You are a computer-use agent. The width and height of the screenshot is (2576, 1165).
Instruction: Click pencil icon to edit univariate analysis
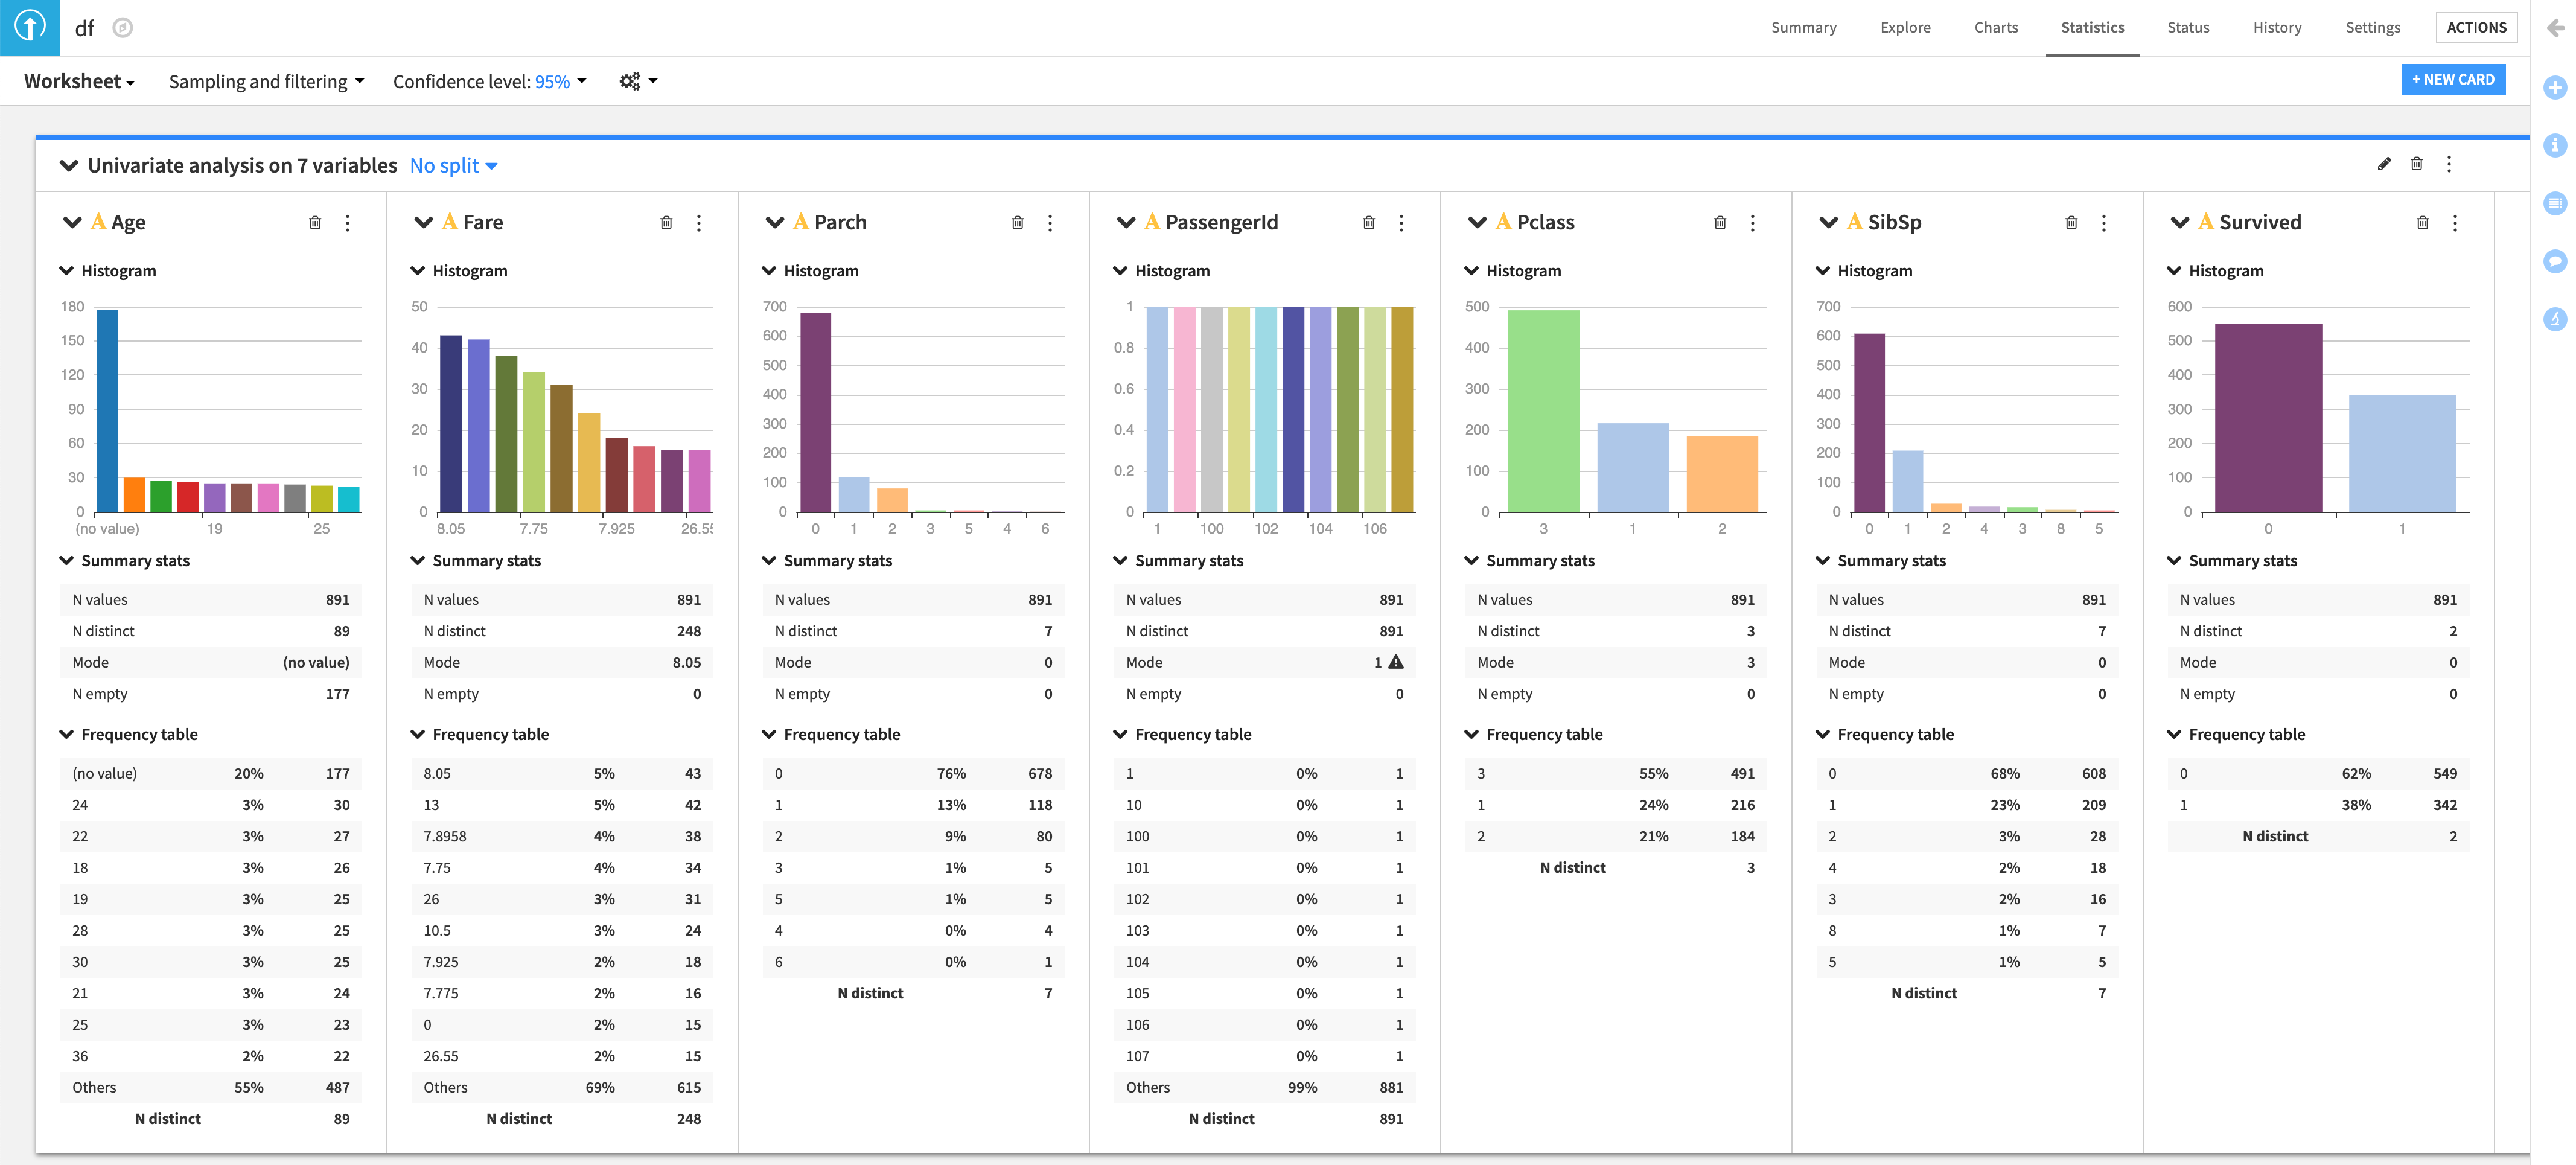click(2384, 164)
